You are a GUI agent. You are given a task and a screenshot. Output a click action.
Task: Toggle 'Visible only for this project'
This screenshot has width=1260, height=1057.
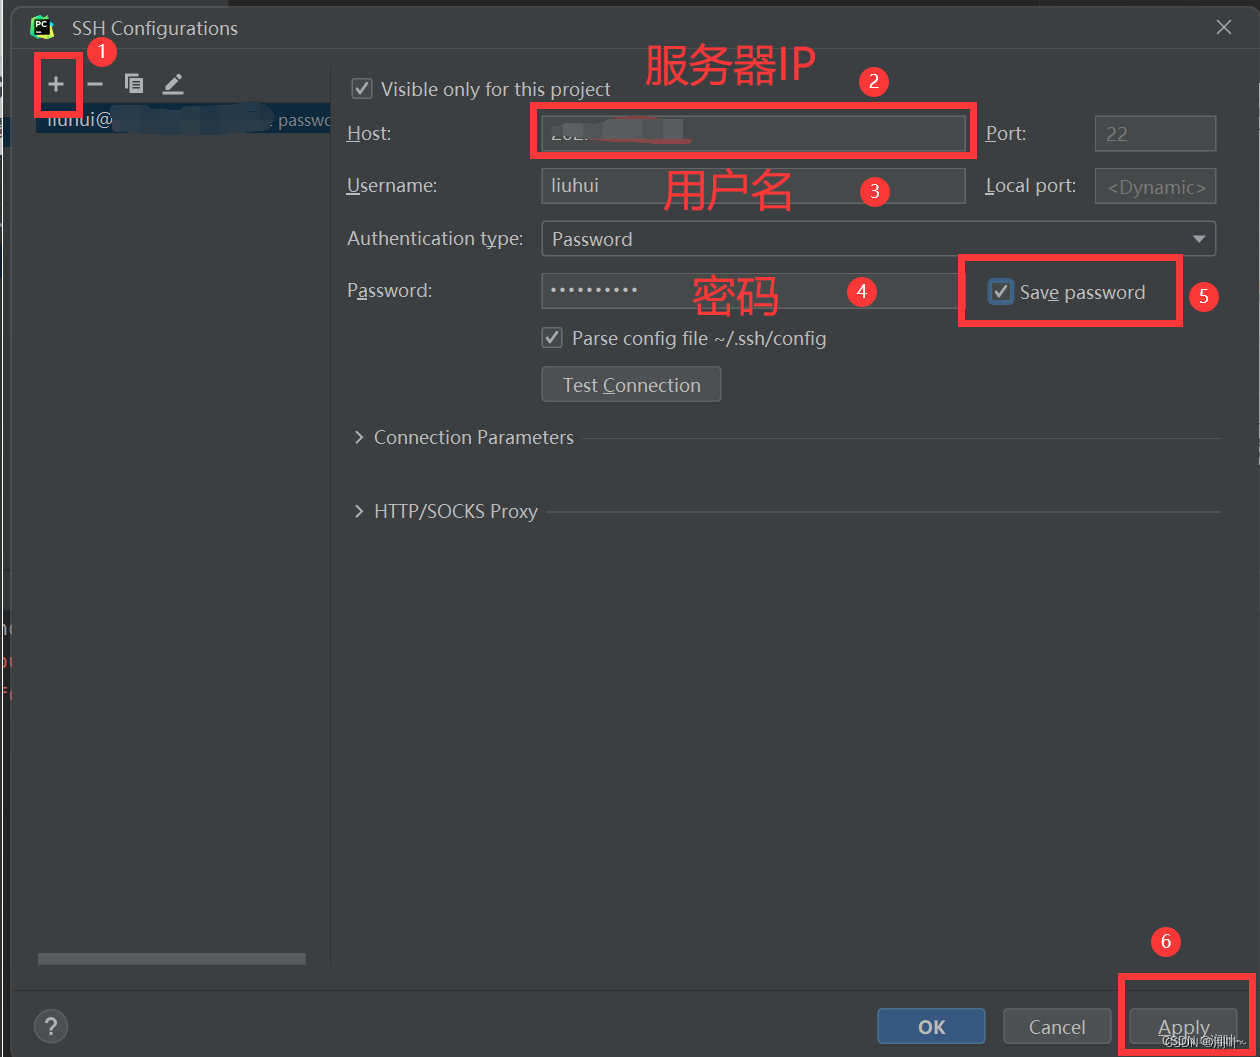click(361, 89)
